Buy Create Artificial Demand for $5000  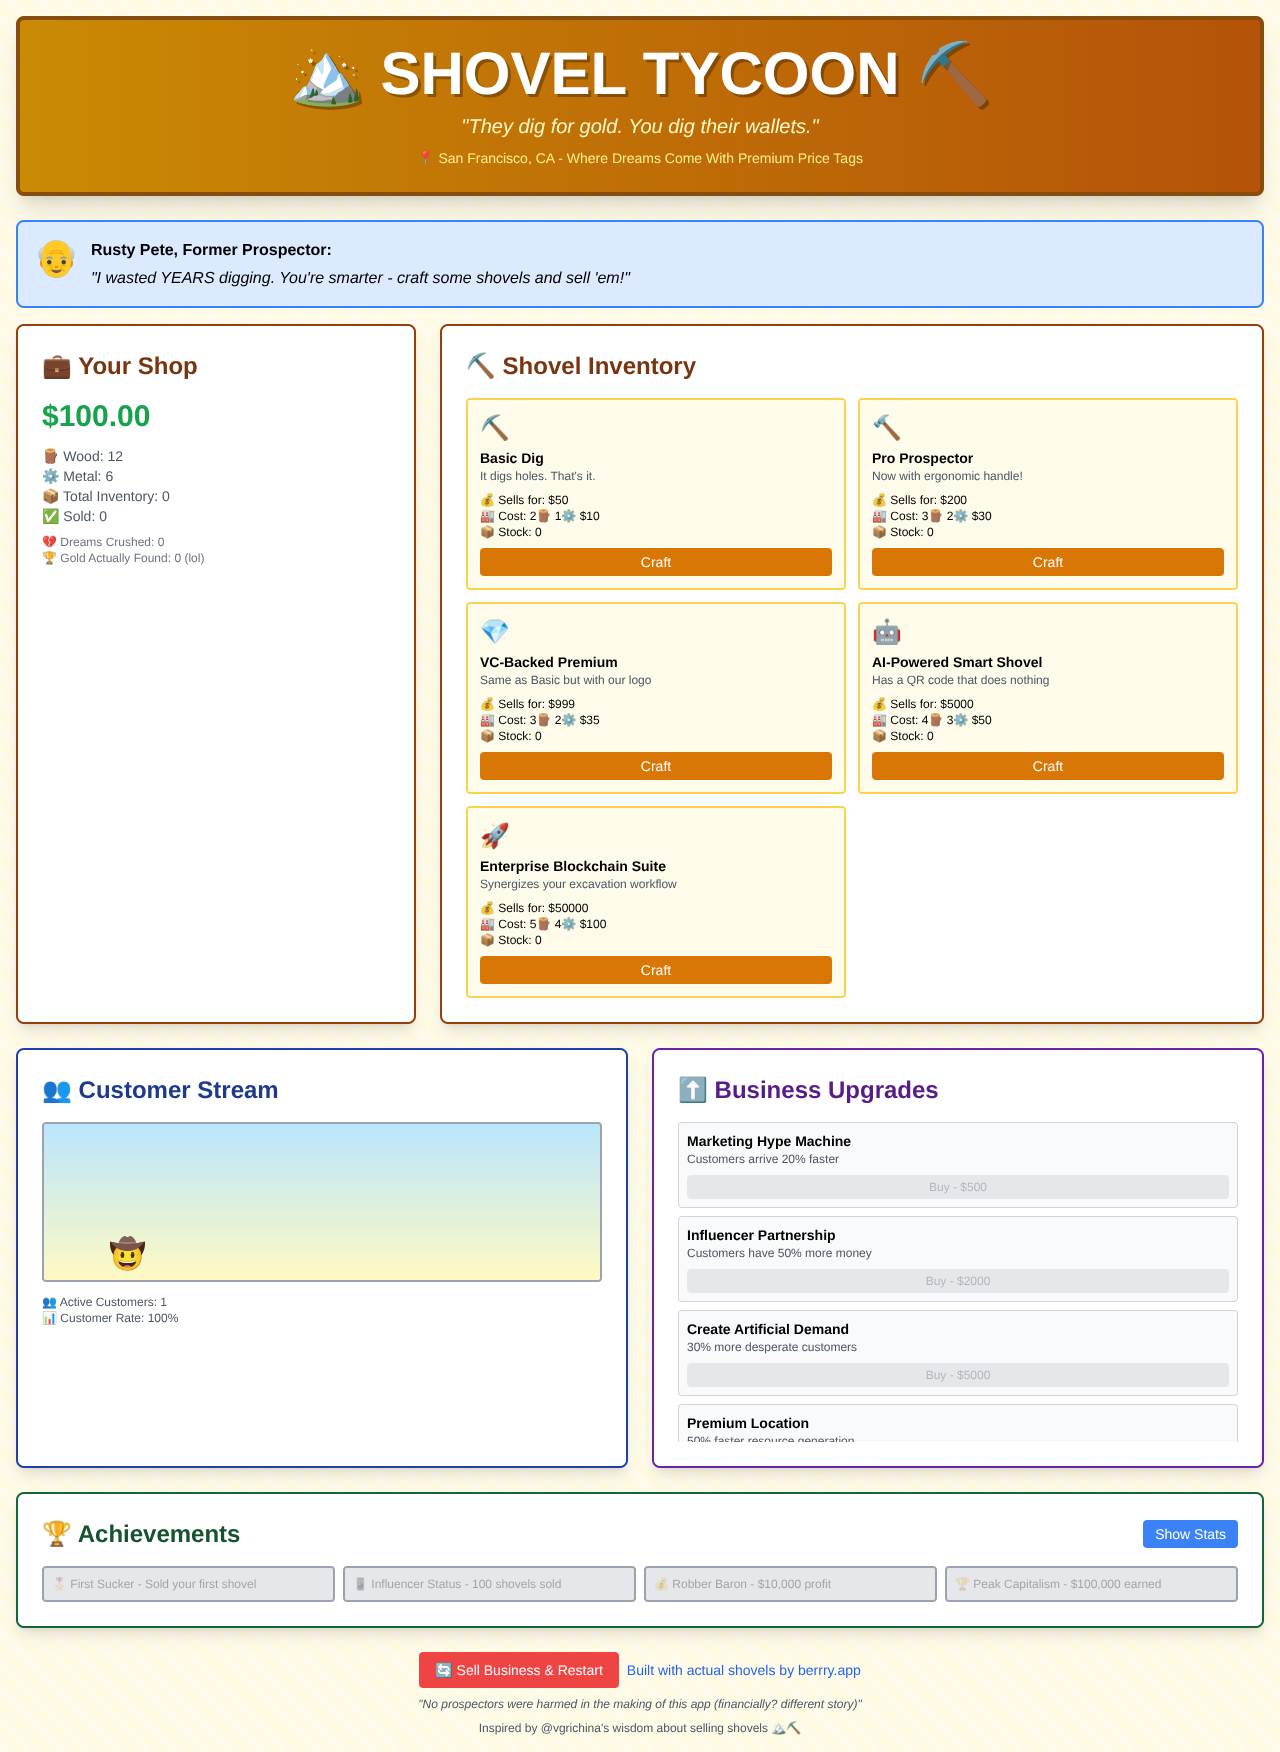point(957,1375)
